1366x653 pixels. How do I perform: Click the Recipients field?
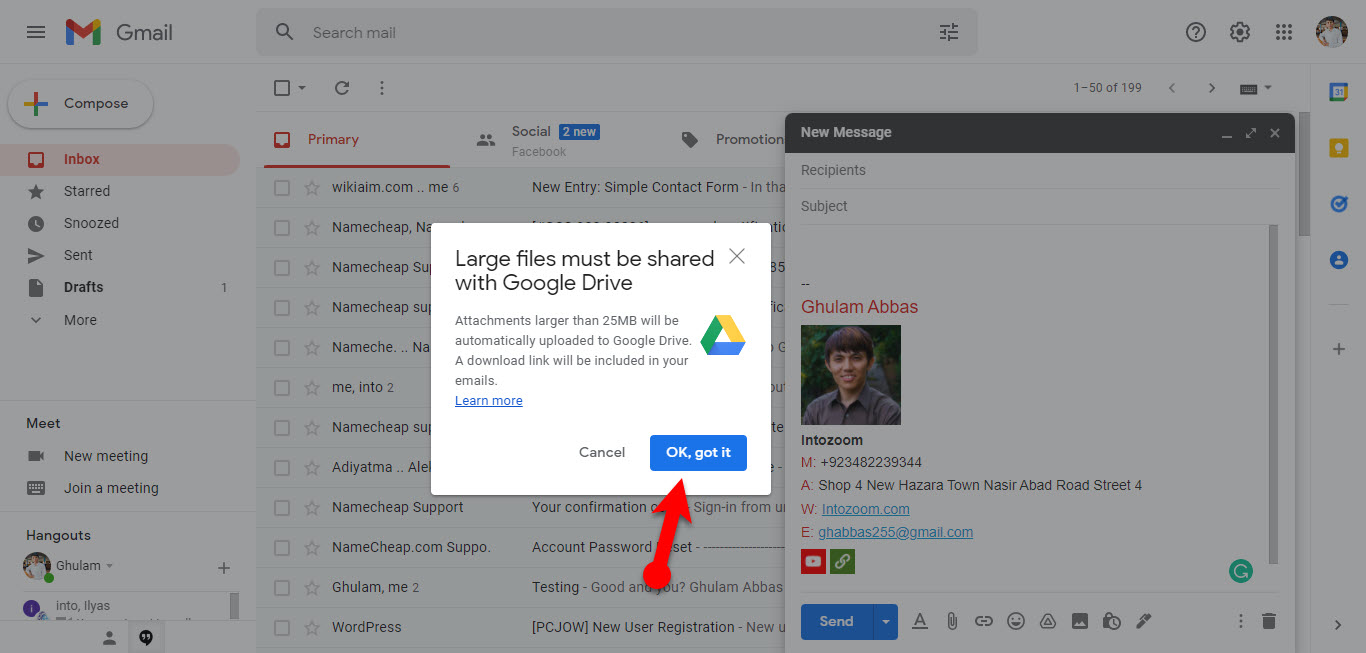click(1040, 170)
